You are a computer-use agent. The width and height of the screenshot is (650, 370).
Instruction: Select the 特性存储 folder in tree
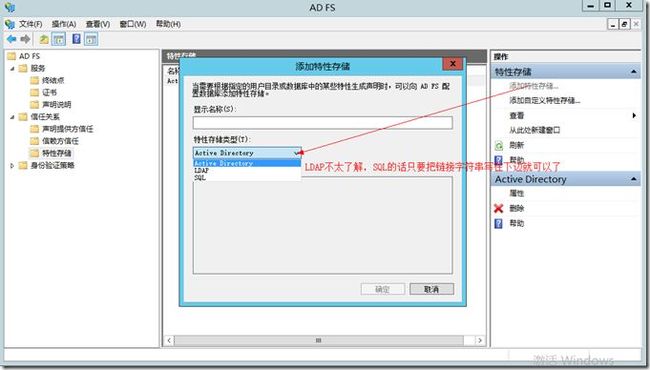(x=56, y=153)
